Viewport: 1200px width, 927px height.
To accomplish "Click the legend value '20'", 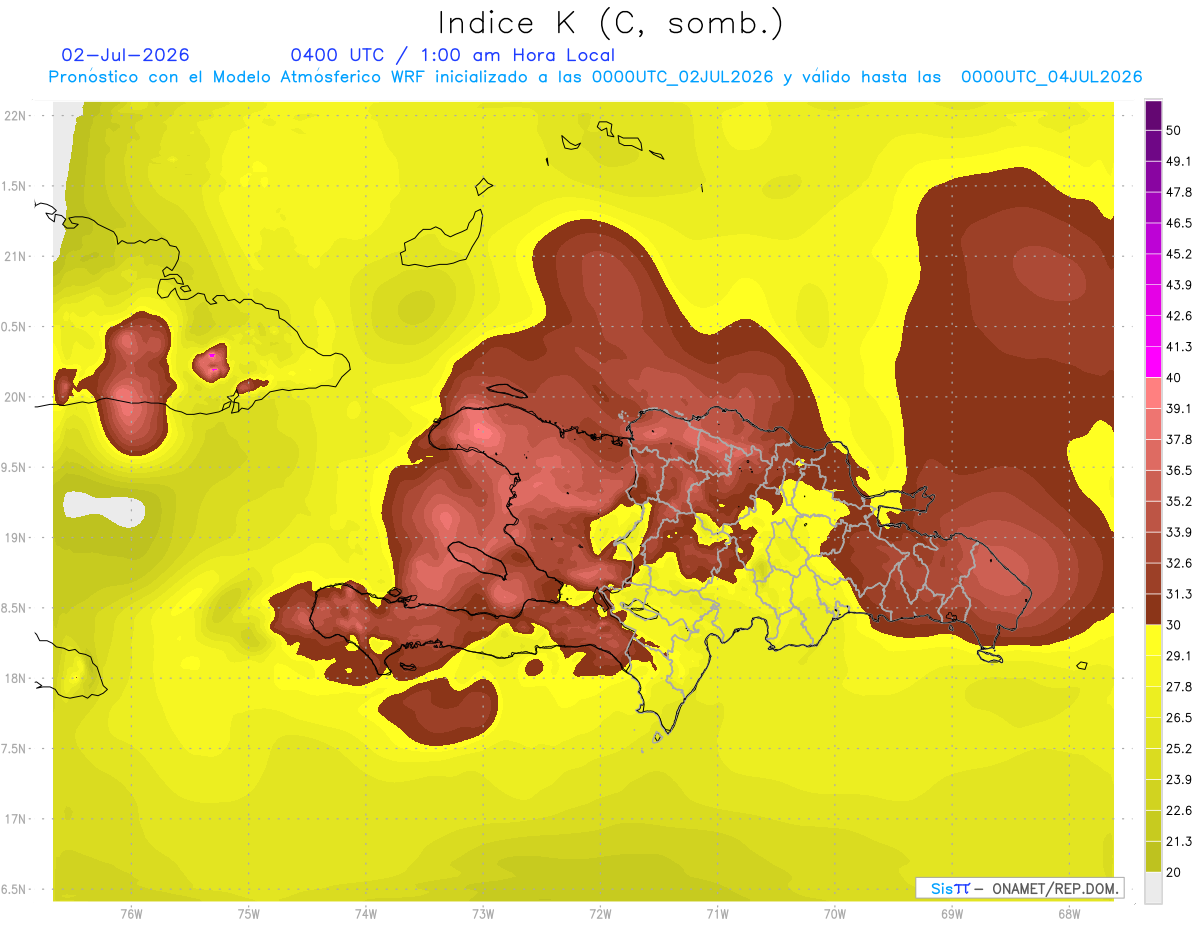I will (1174, 872).
